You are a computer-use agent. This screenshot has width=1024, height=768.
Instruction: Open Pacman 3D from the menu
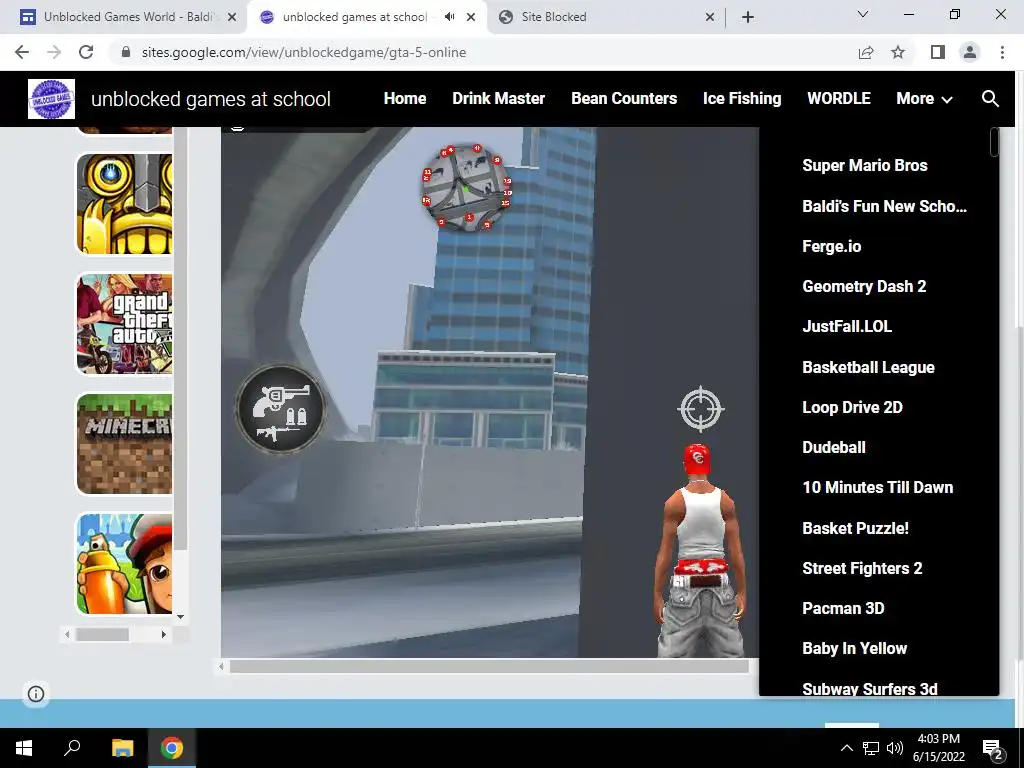(843, 608)
